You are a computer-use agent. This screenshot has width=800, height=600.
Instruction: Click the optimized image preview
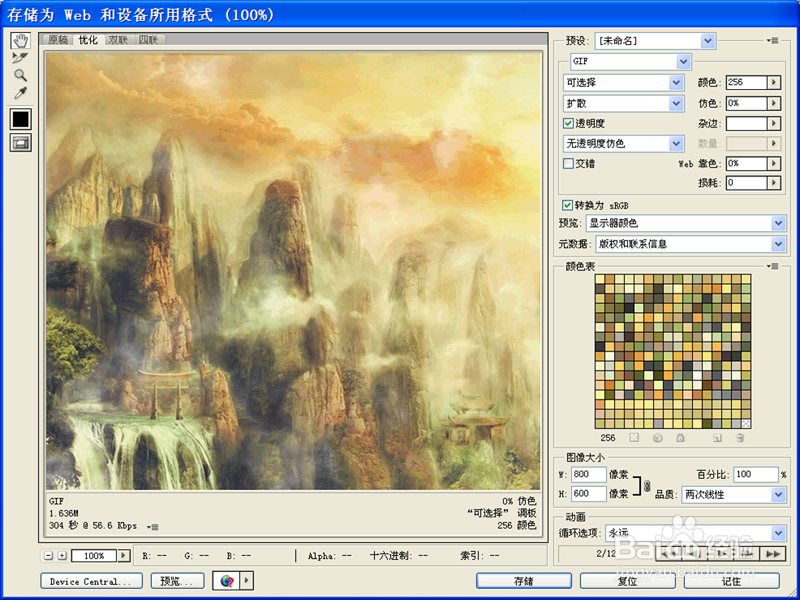point(293,271)
